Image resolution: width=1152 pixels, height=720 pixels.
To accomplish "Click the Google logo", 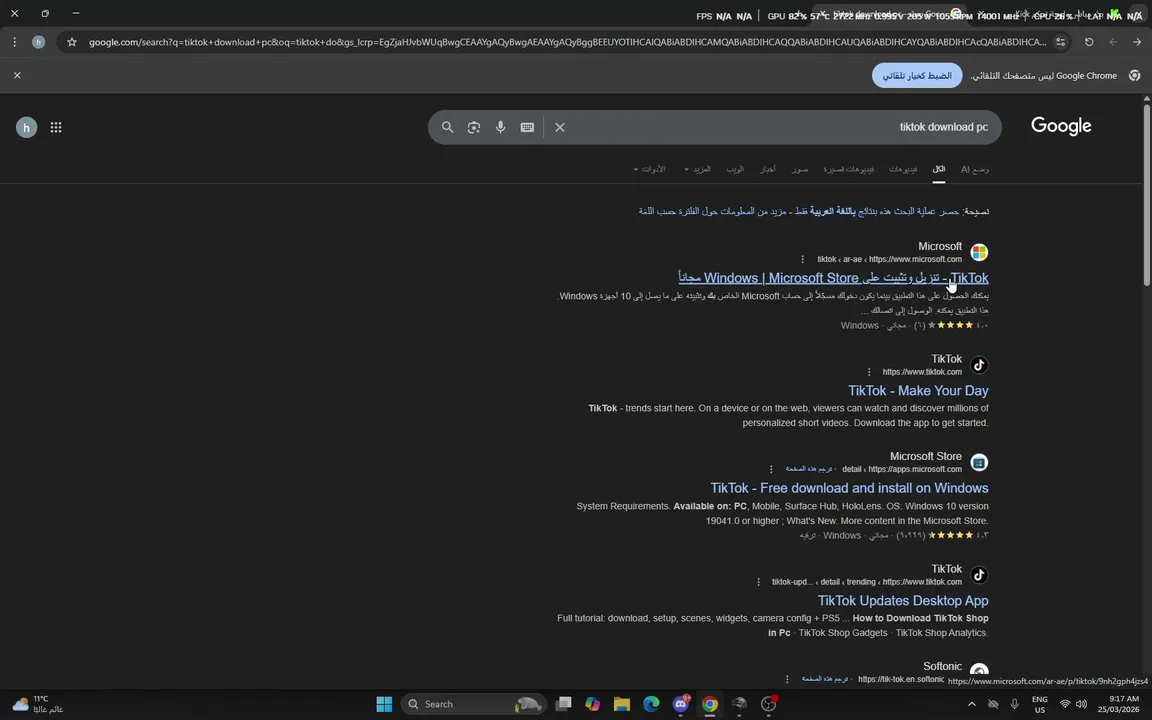I will (1061, 126).
